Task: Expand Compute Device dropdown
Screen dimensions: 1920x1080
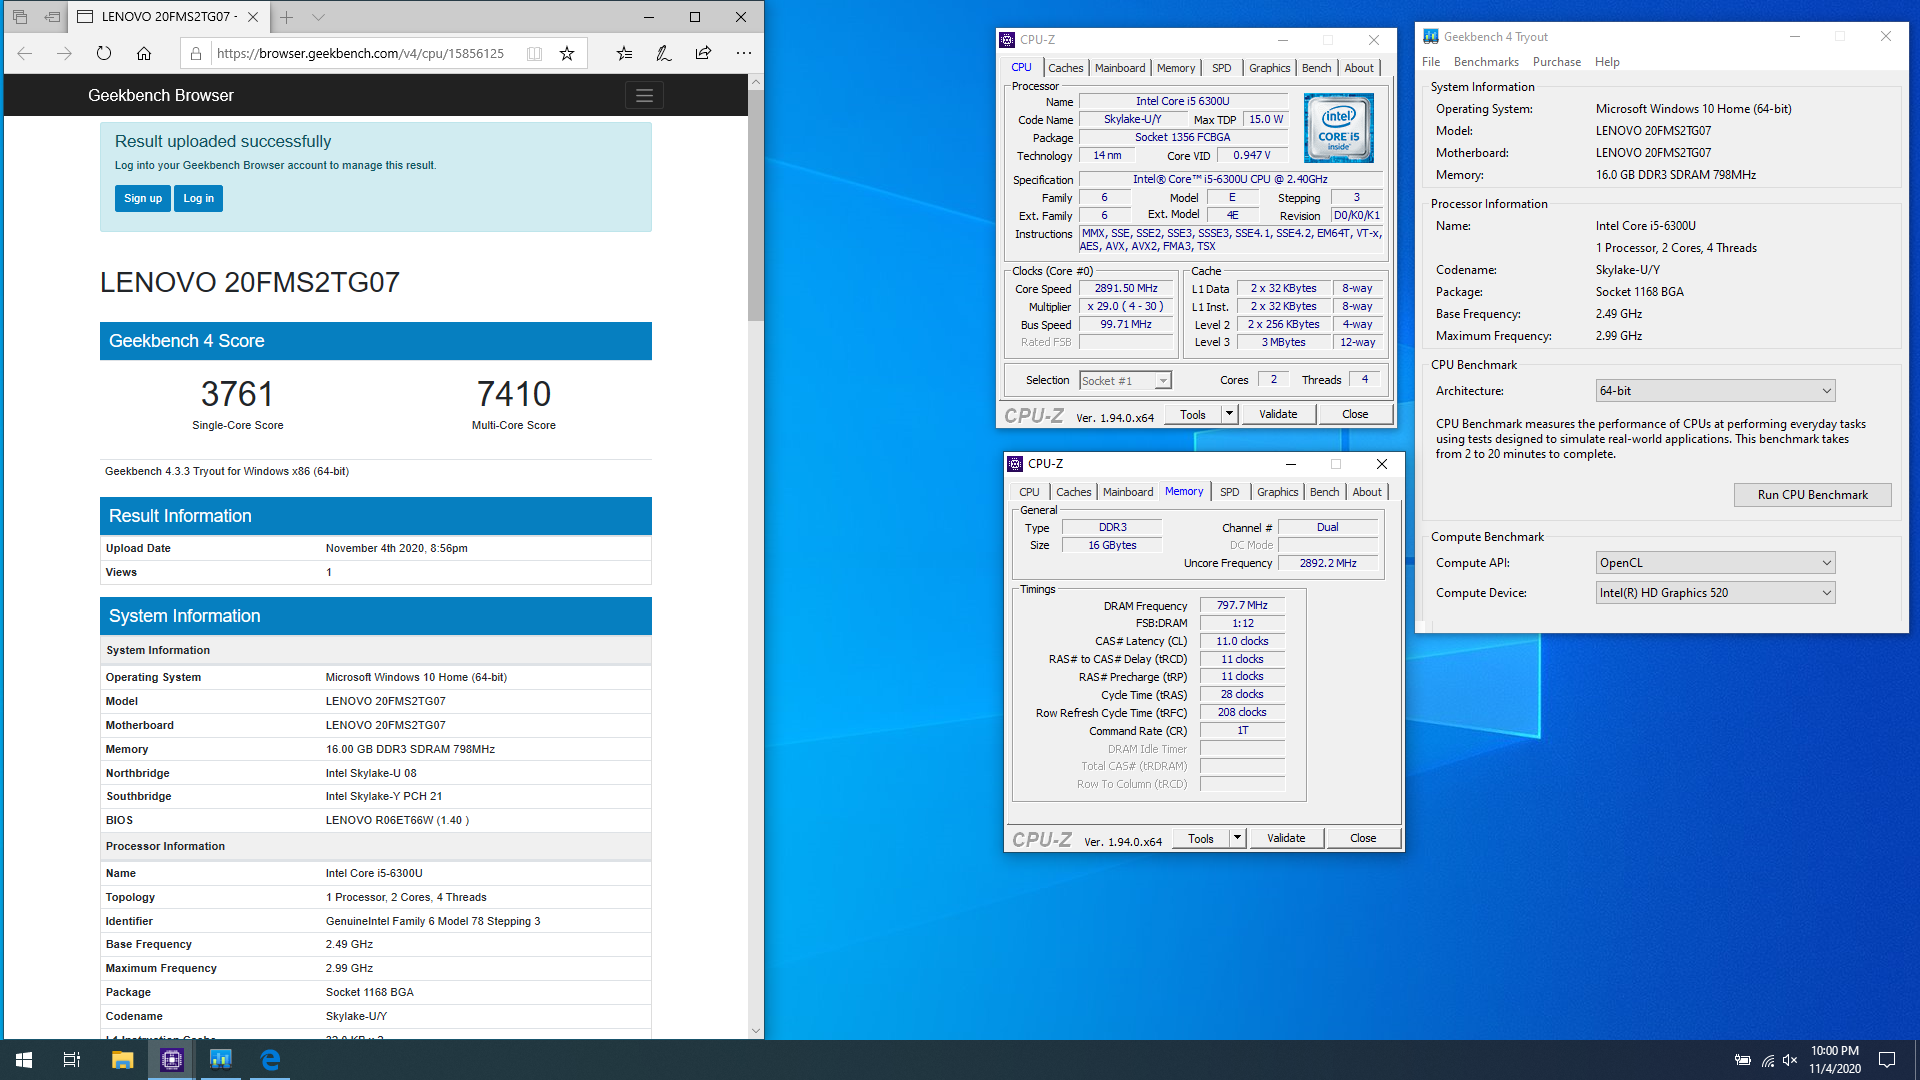Action: click(1716, 593)
